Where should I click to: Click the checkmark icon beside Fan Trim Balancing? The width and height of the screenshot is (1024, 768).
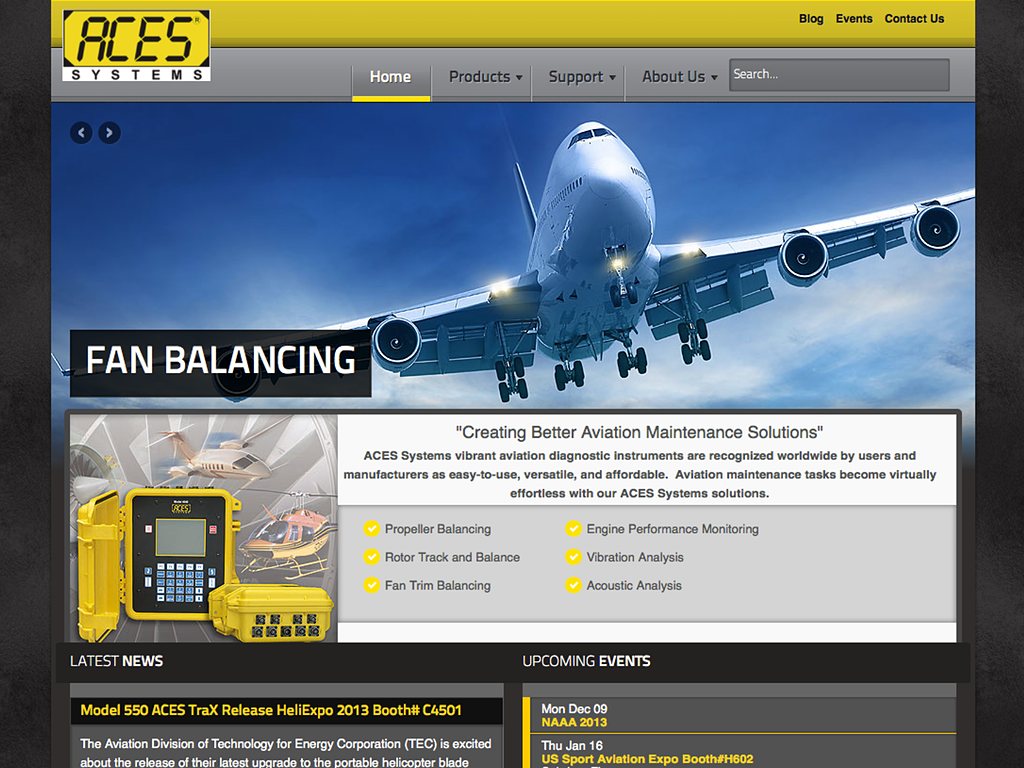(372, 584)
